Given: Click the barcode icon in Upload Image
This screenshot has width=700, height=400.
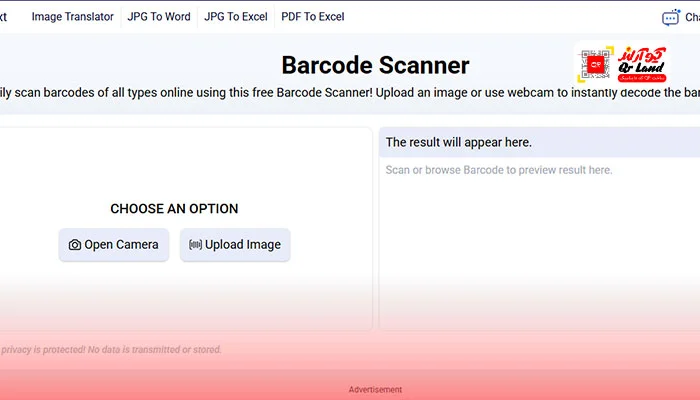Looking at the screenshot, I should [x=195, y=245].
